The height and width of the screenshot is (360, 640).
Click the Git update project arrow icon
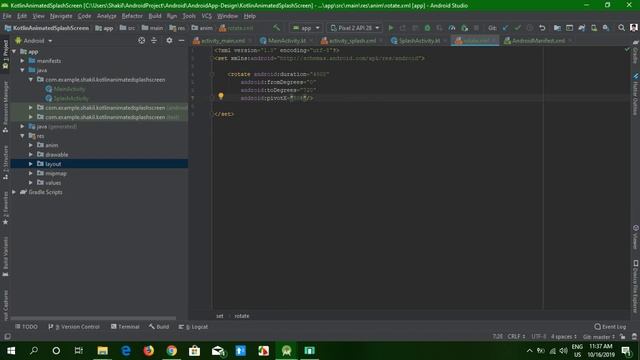click(505, 28)
